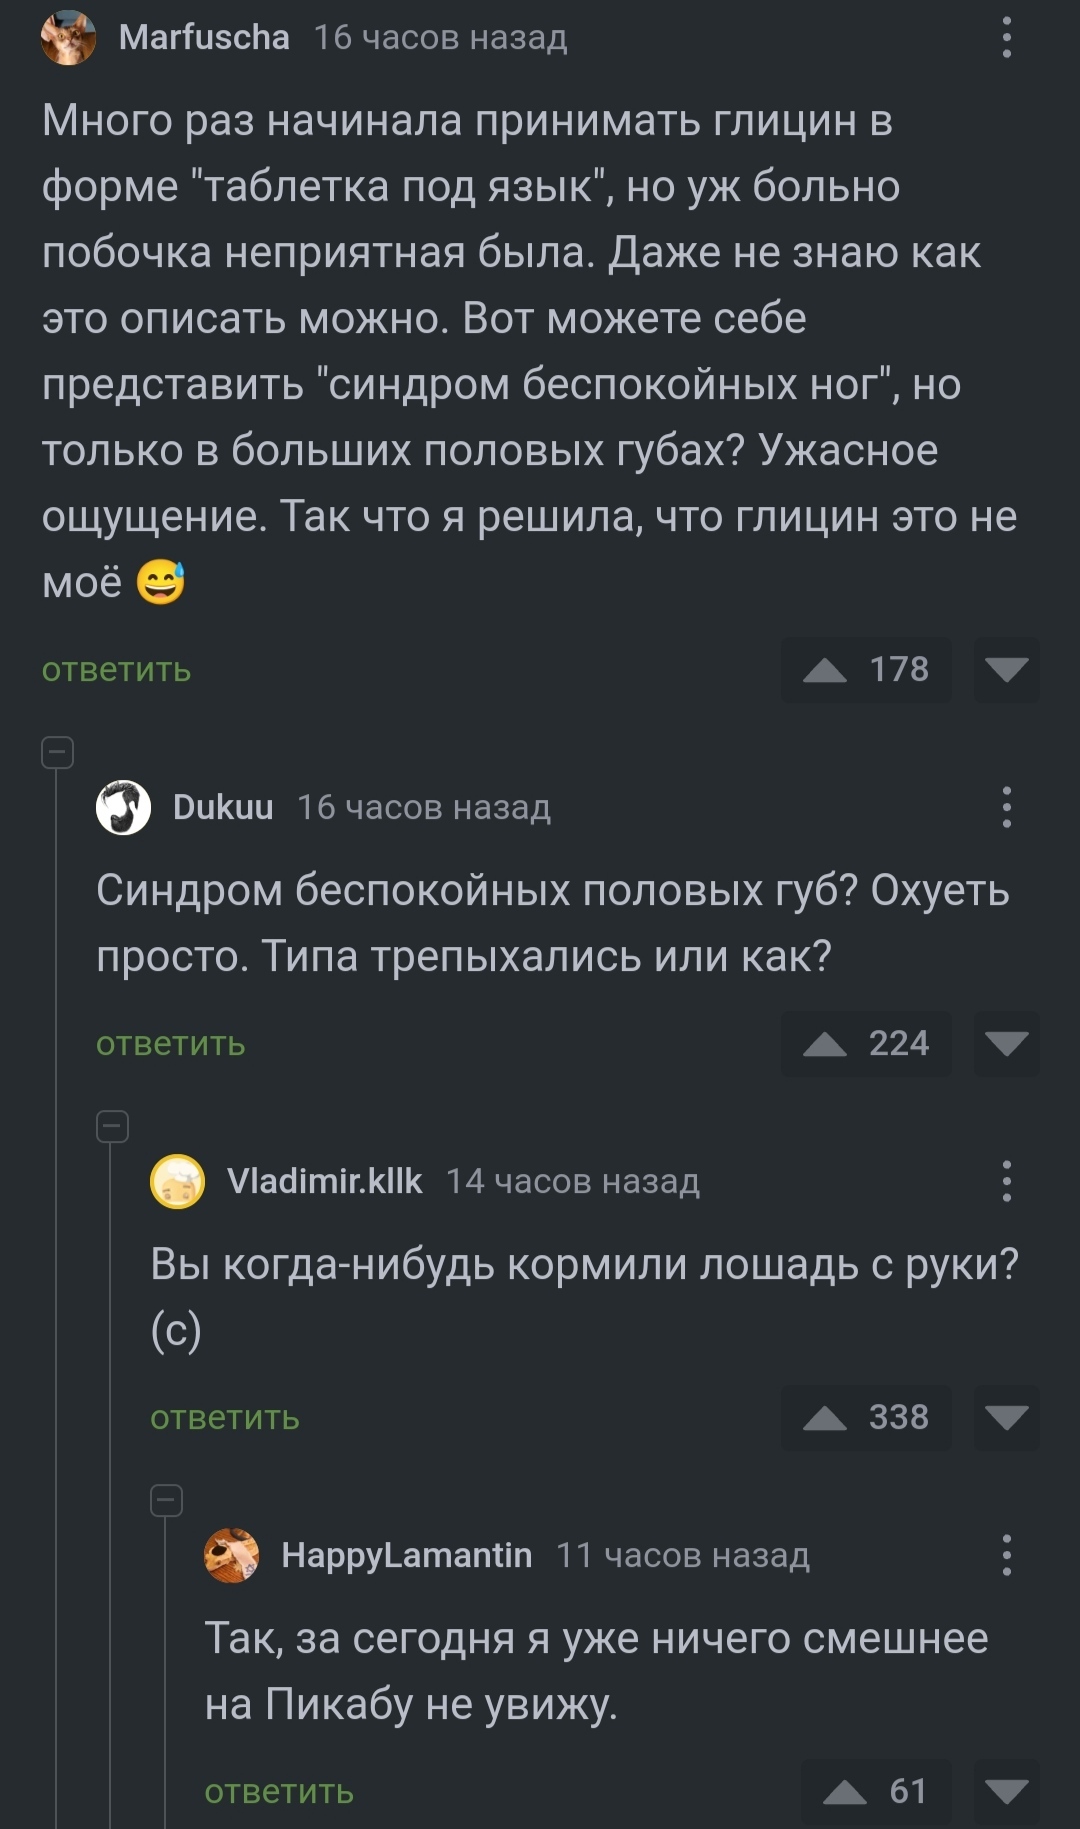The image size is (1080, 1829).
Task: Collapse the replies under Dukuu's comment
Action: coord(112,1126)
